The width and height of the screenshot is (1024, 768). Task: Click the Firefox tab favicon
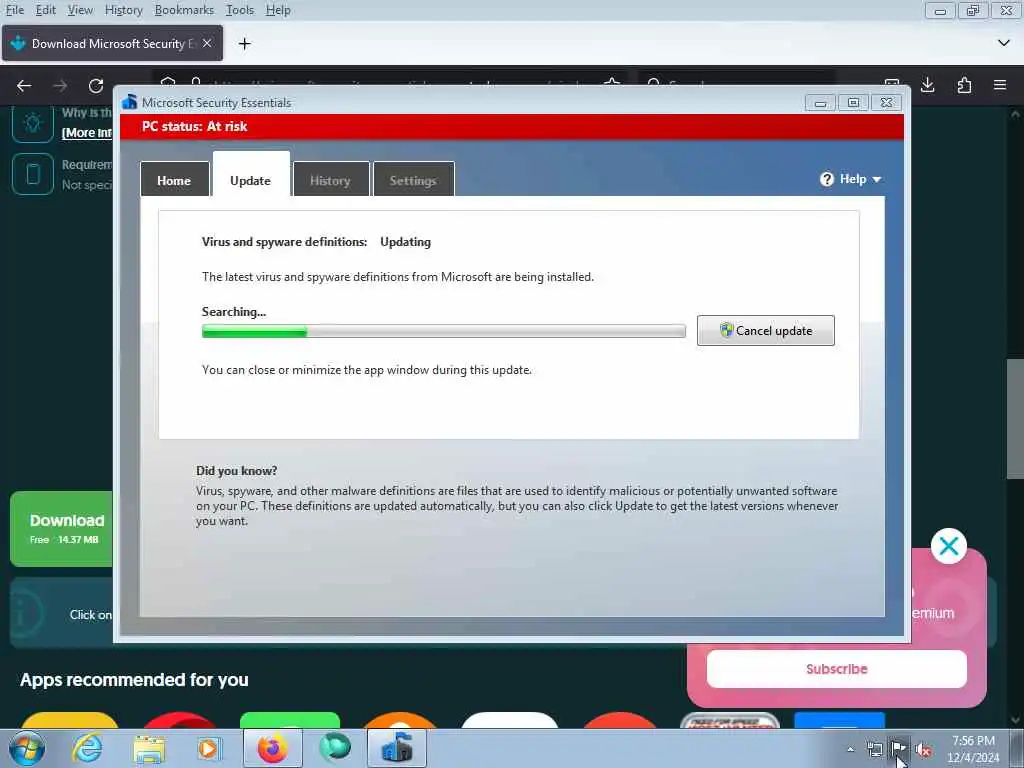pyautogui.click(x=18, y=43)
